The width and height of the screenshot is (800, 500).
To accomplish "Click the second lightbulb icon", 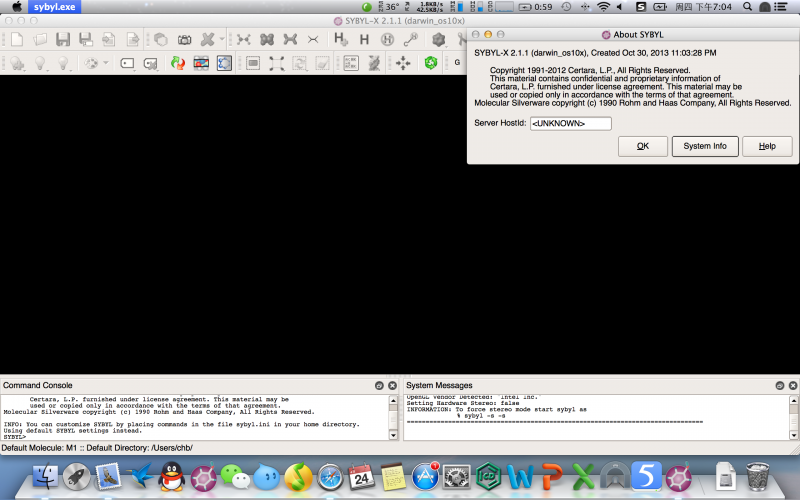I will pos(40,63).
